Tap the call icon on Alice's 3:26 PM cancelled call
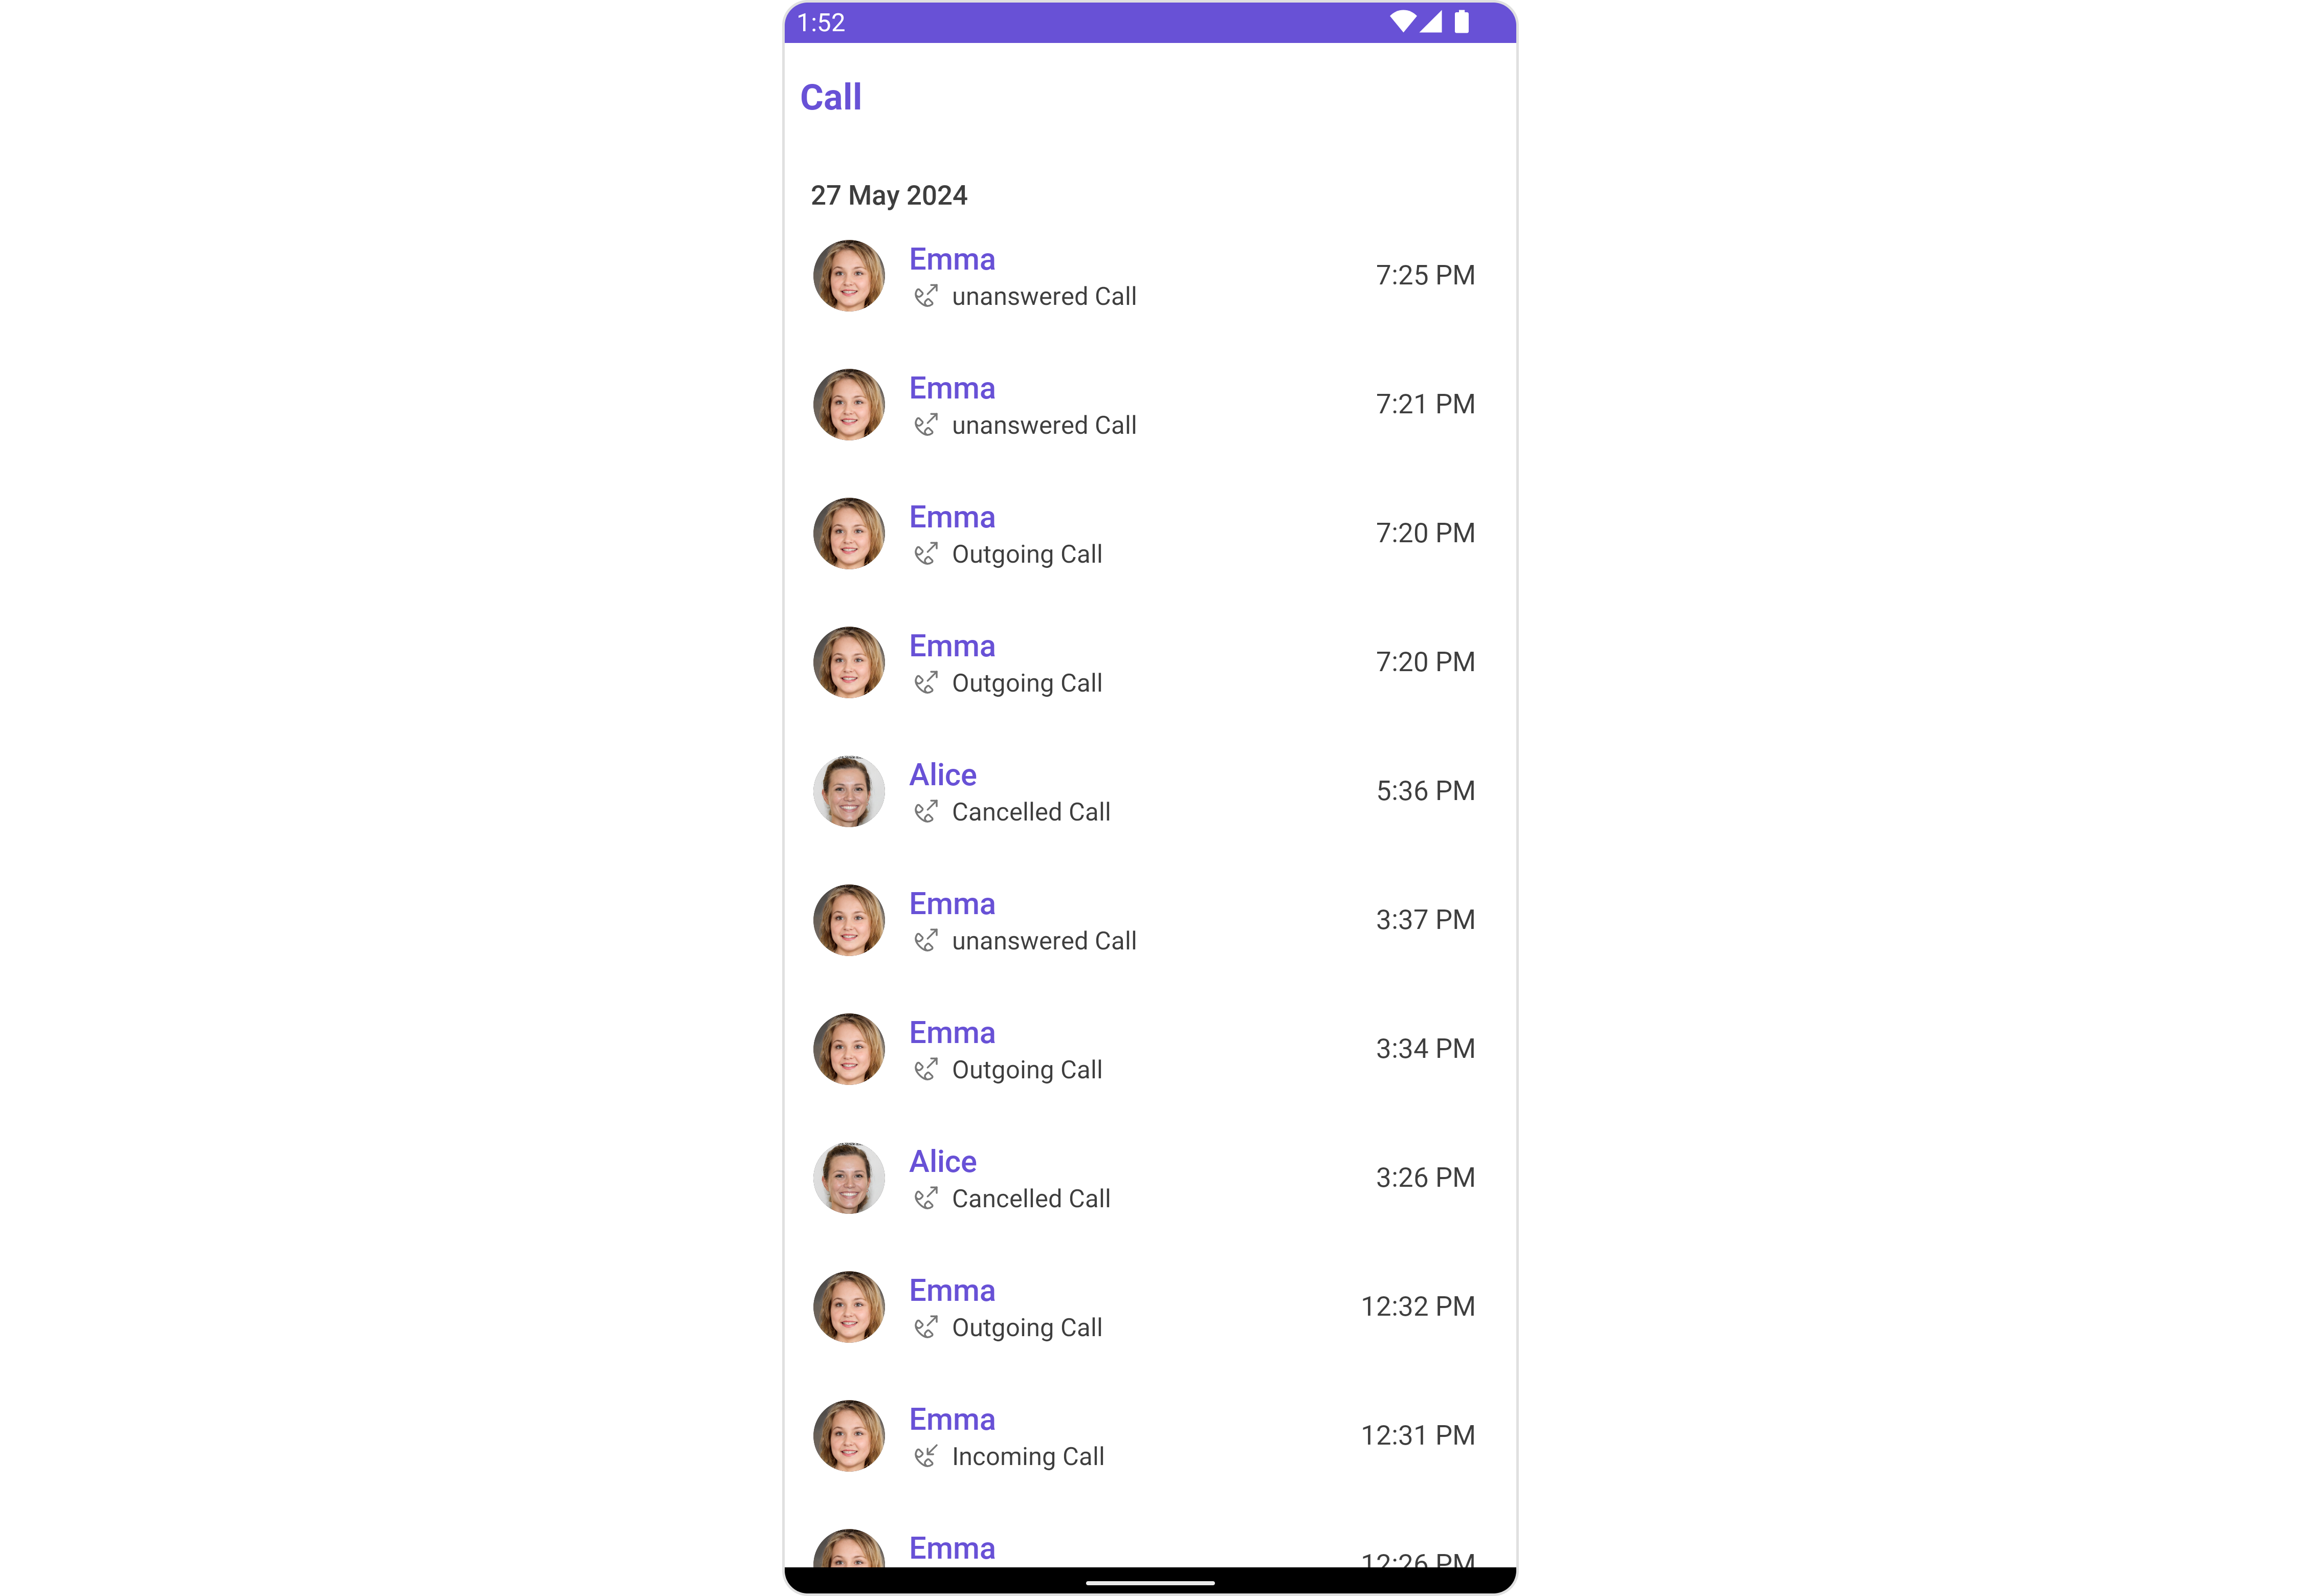2301x1596 pixels. click(926, 1198)
